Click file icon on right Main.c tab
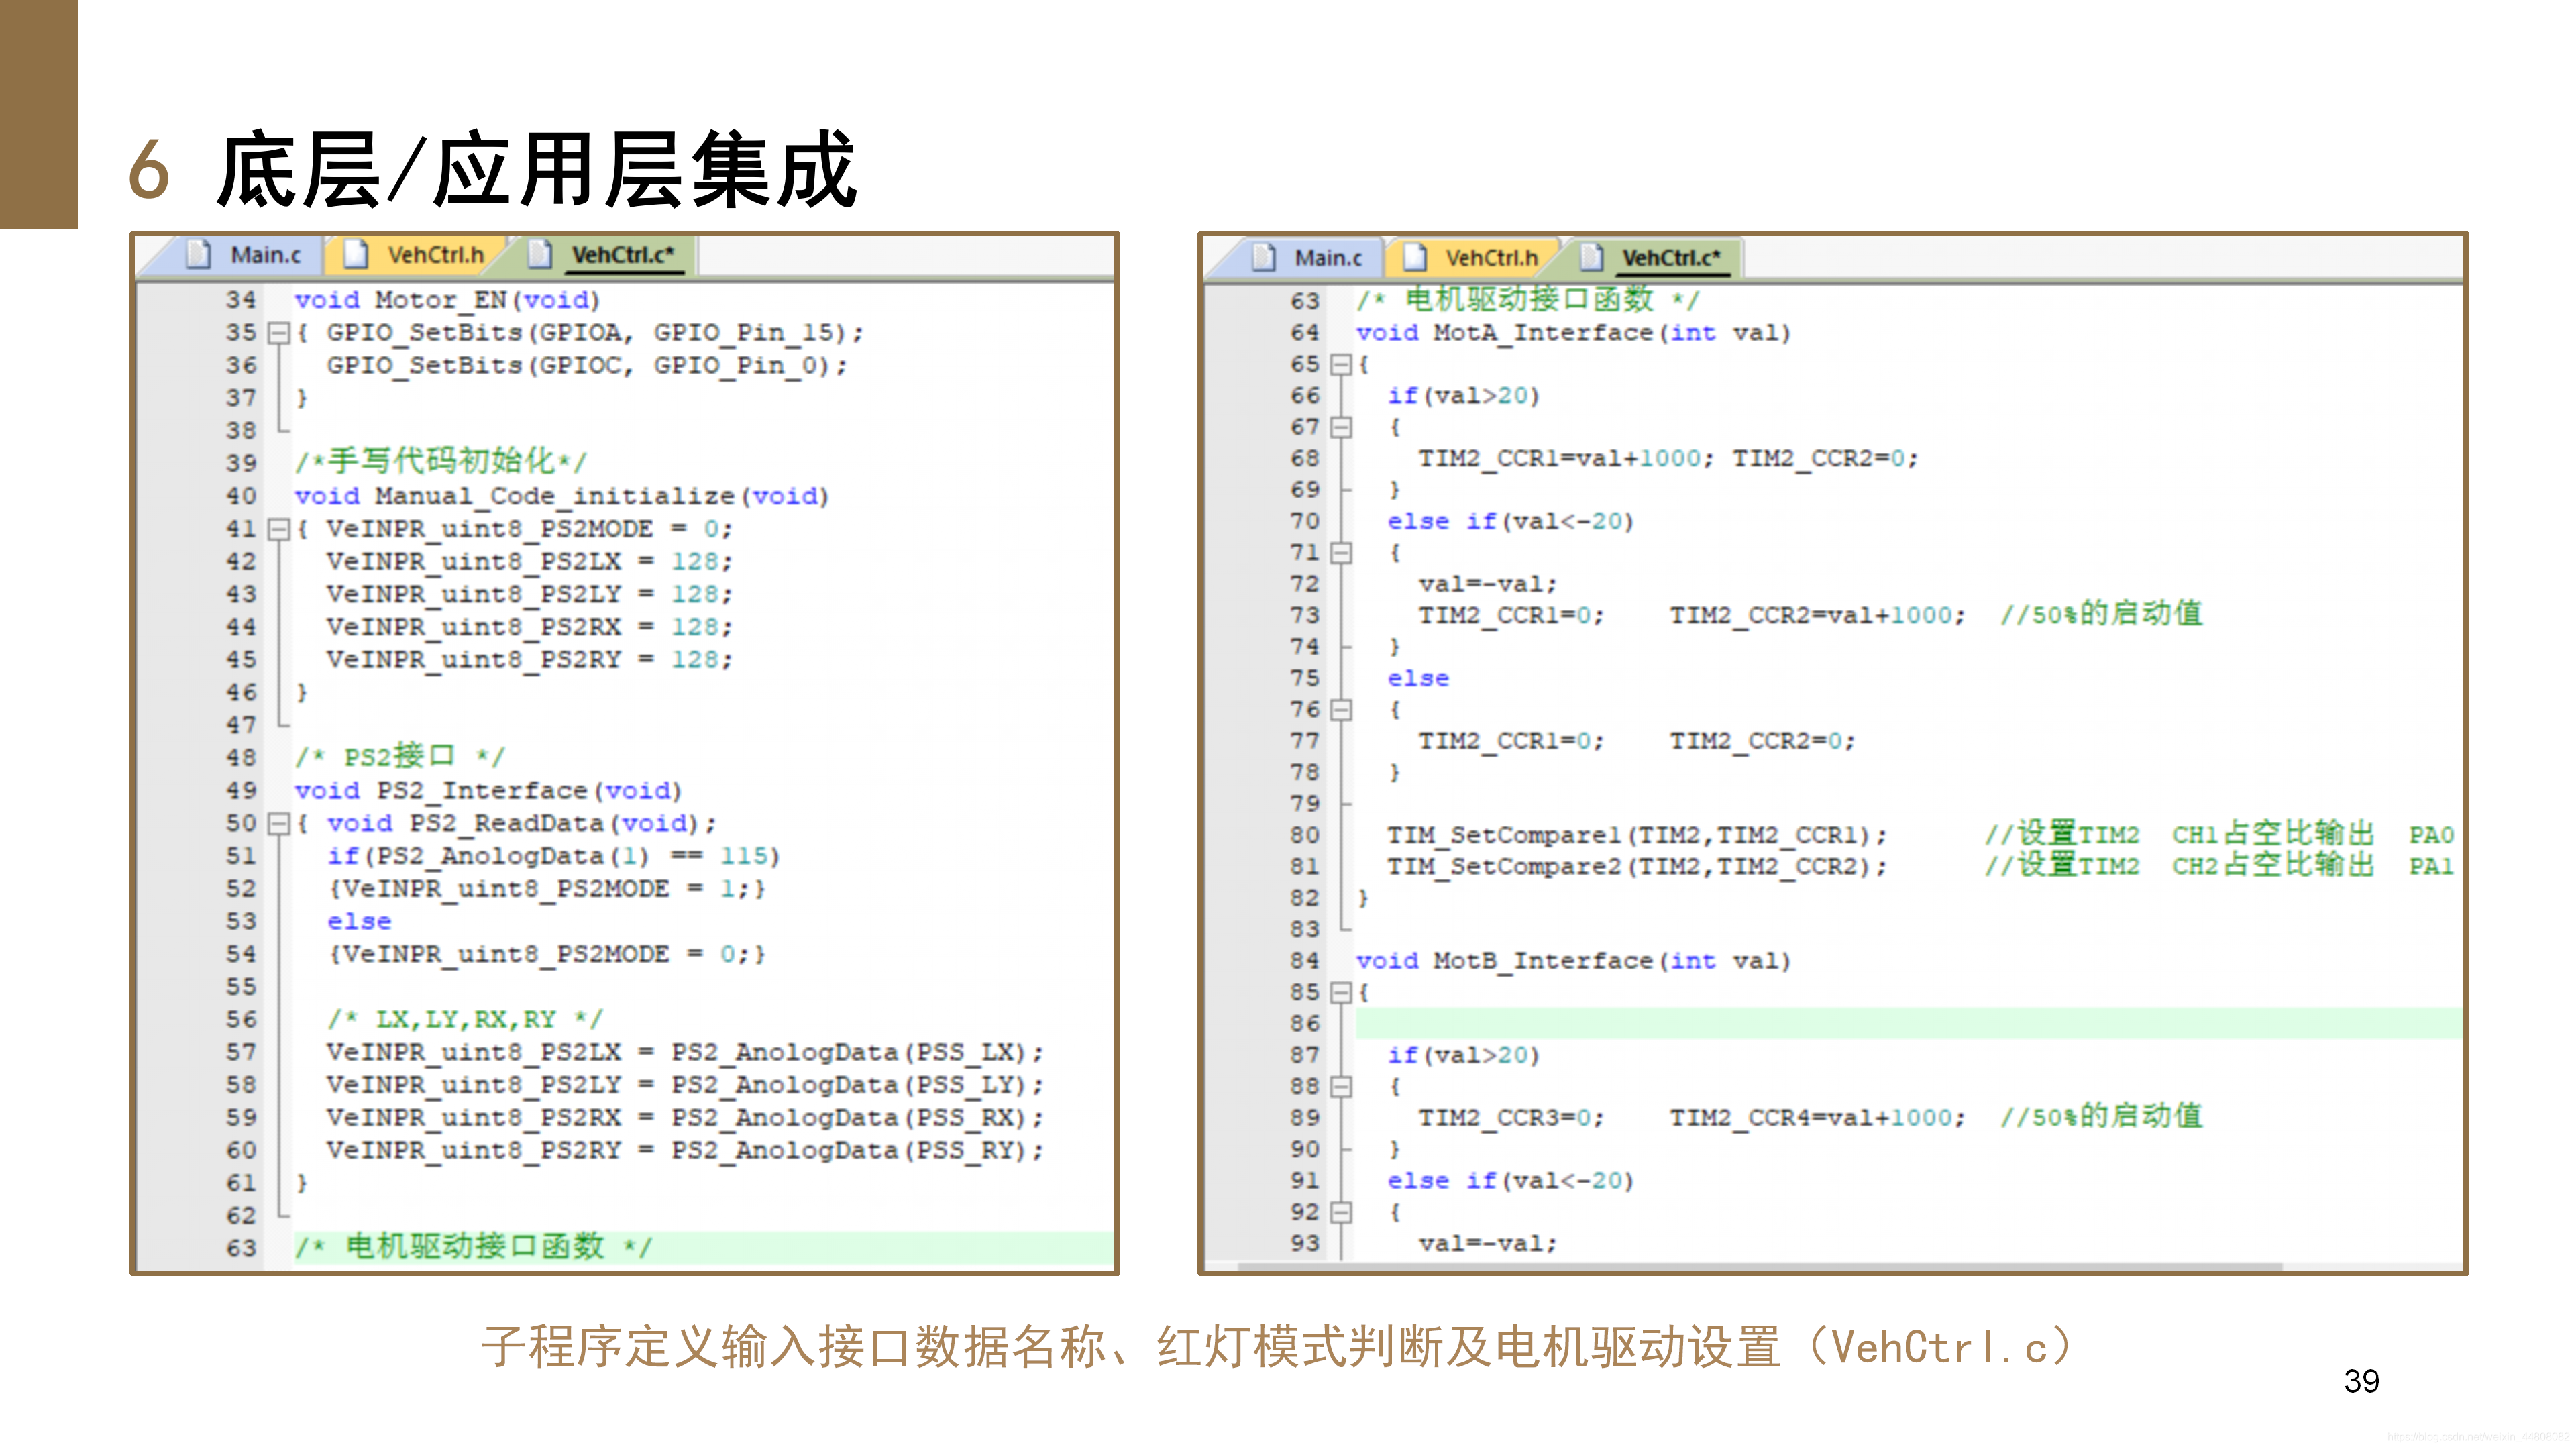This screenshot has width=2576, height=1449. point(1264,258)
